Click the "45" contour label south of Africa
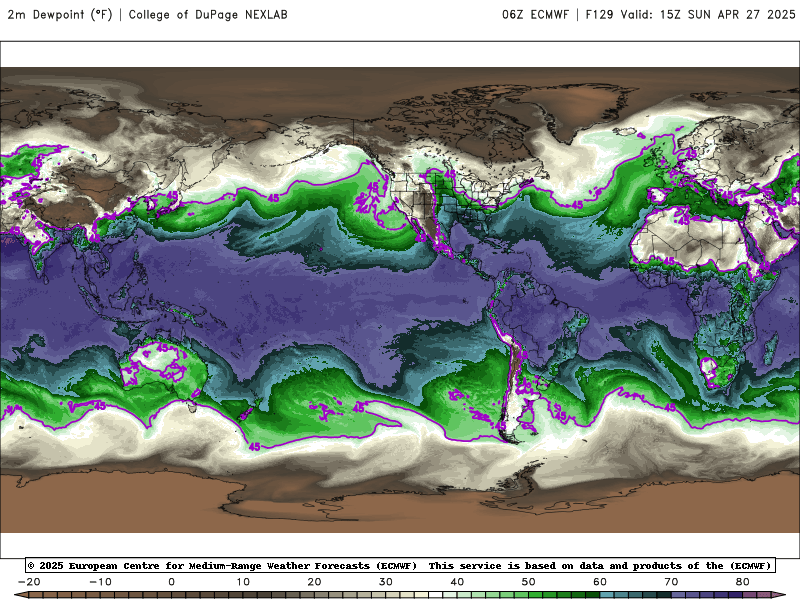 670,407
